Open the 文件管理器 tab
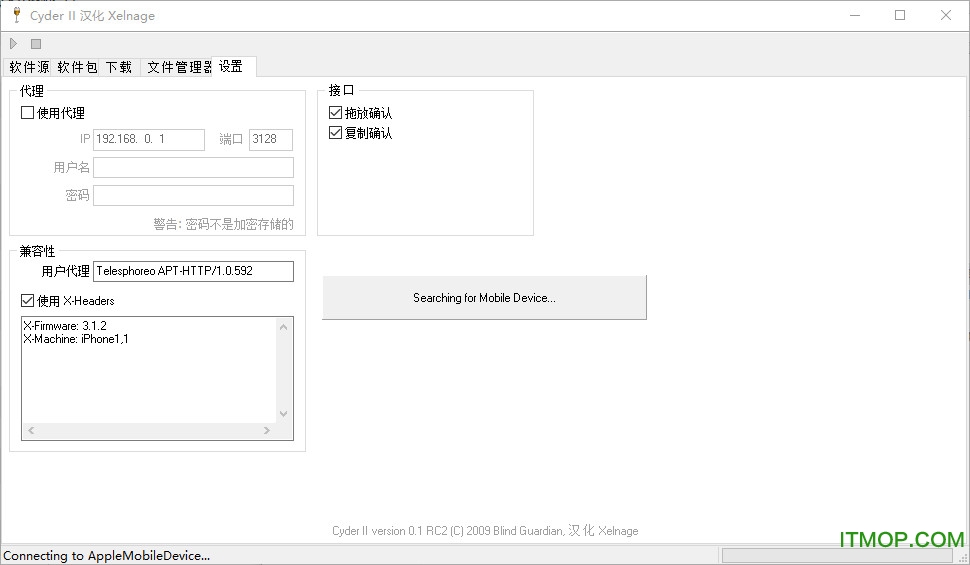The image size is (970, 565). (178, 67)
